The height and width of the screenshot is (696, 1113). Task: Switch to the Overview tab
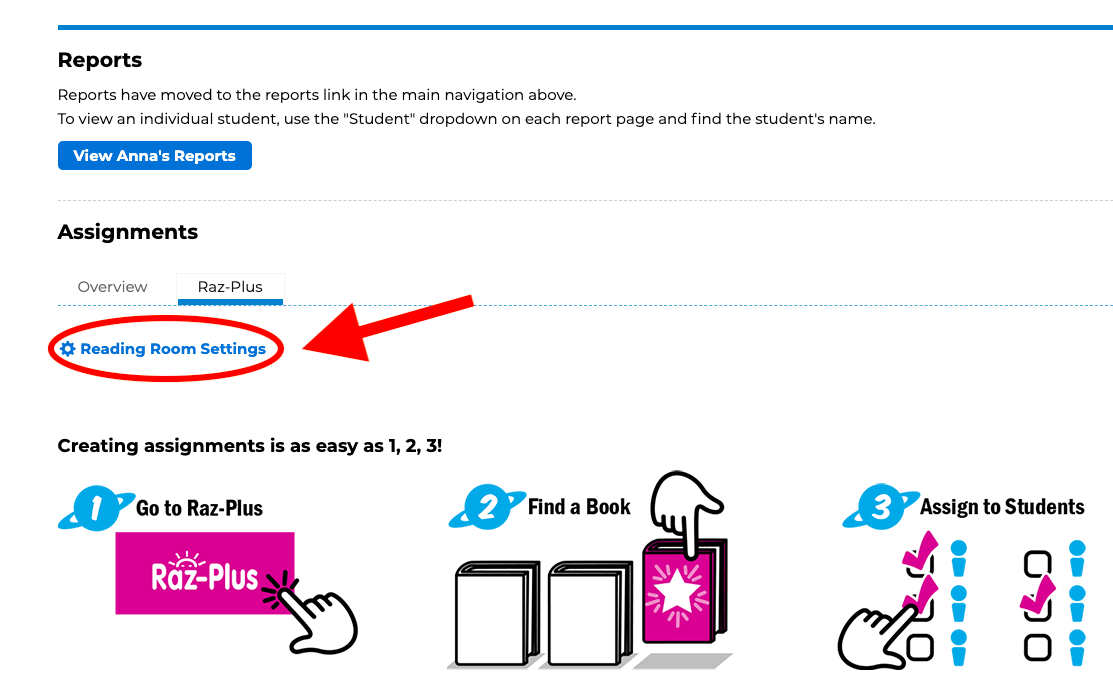112,287
